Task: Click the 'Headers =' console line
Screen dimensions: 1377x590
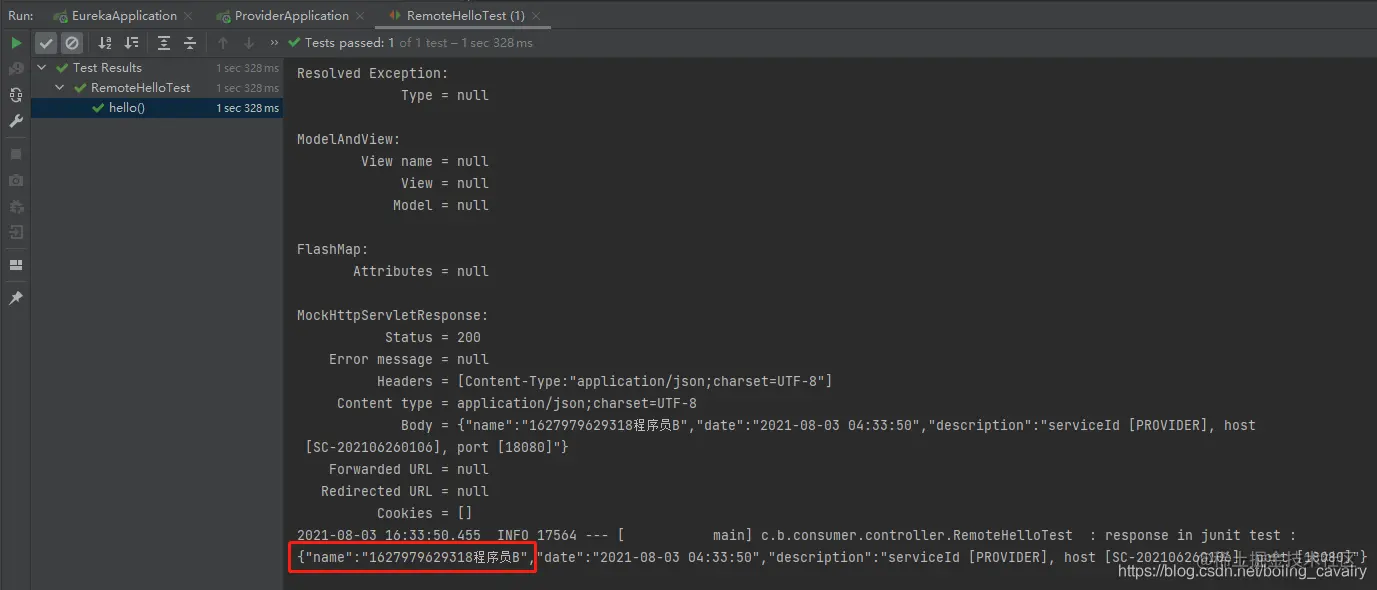Action: pos(605,381)
